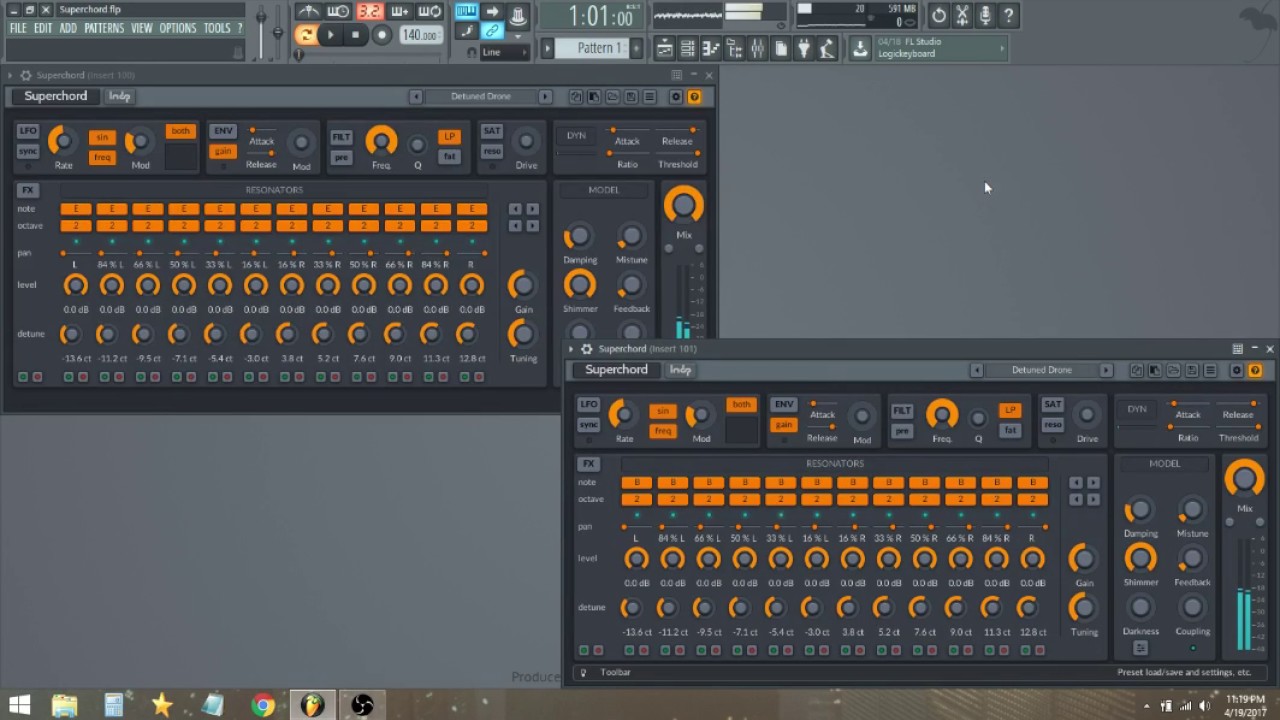Open the Playlist view icon
The image size is (1280, 720).
coord(665,48)
